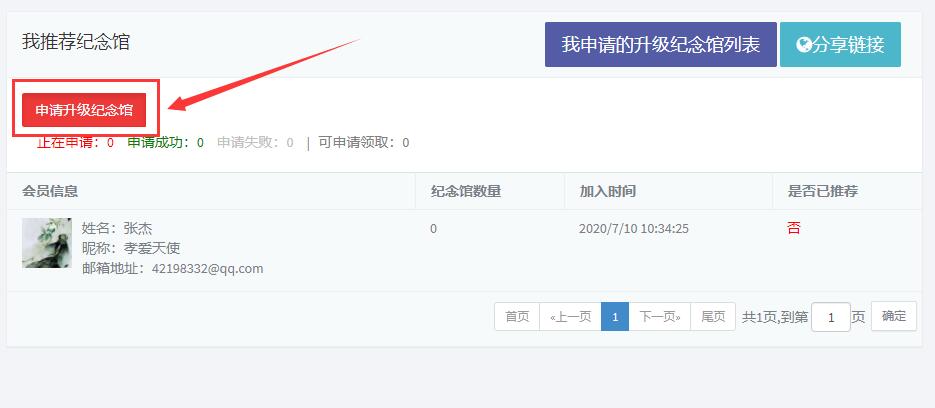Click the globe icon in 分享链接 button
This screenshot has height=408, width=935.
pyautogui.click(x=804, y=45)
